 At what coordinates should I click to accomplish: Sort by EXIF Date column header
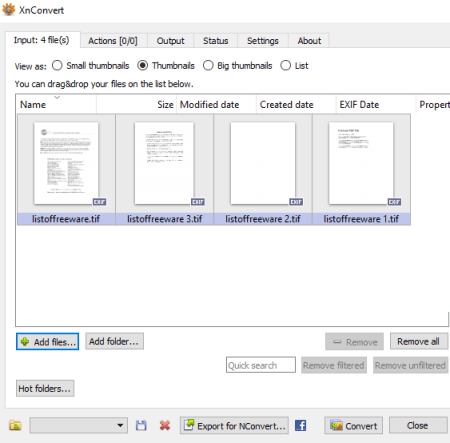376,104
